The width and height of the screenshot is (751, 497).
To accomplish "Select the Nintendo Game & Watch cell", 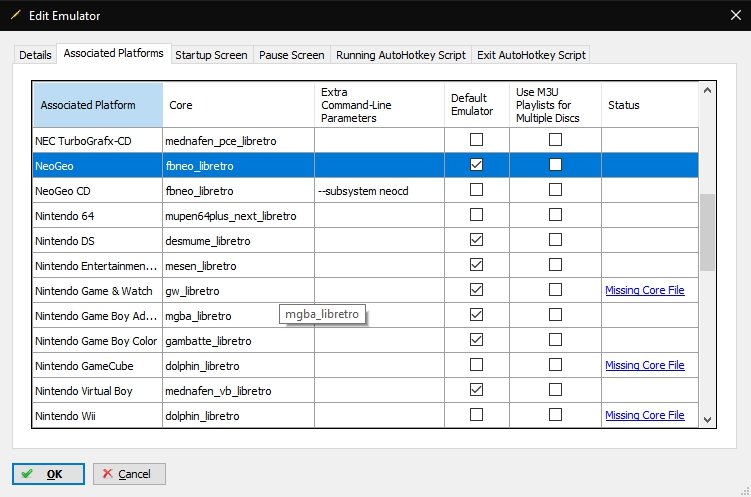I will pyautogui.click(x=98, y=291).
